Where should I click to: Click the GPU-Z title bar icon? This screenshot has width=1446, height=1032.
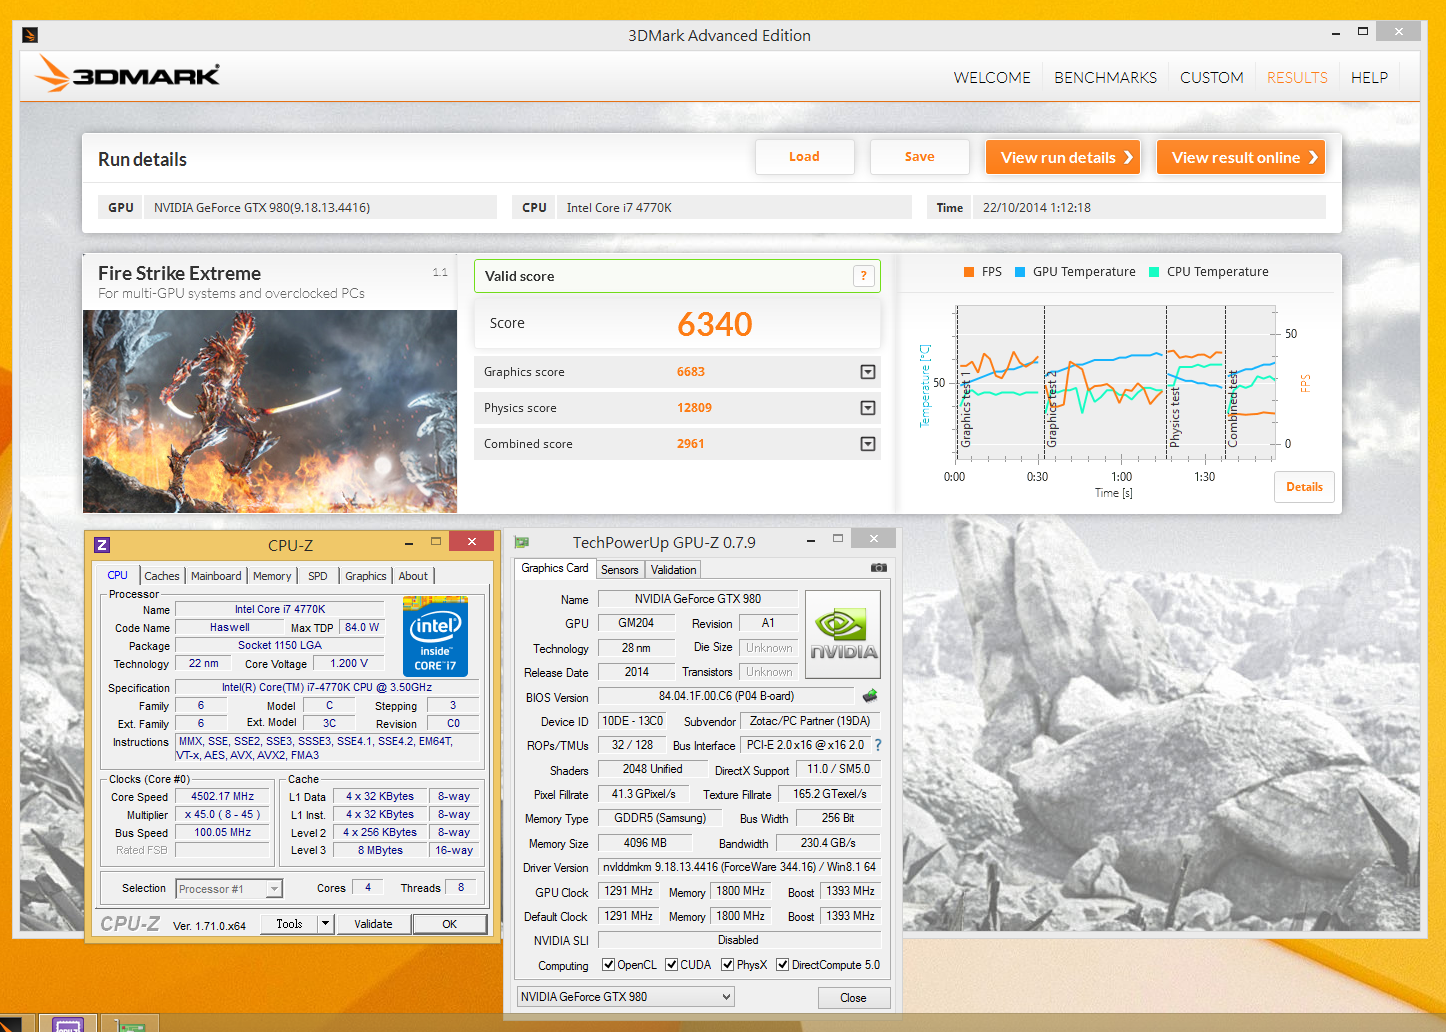[x=522, y=542]
